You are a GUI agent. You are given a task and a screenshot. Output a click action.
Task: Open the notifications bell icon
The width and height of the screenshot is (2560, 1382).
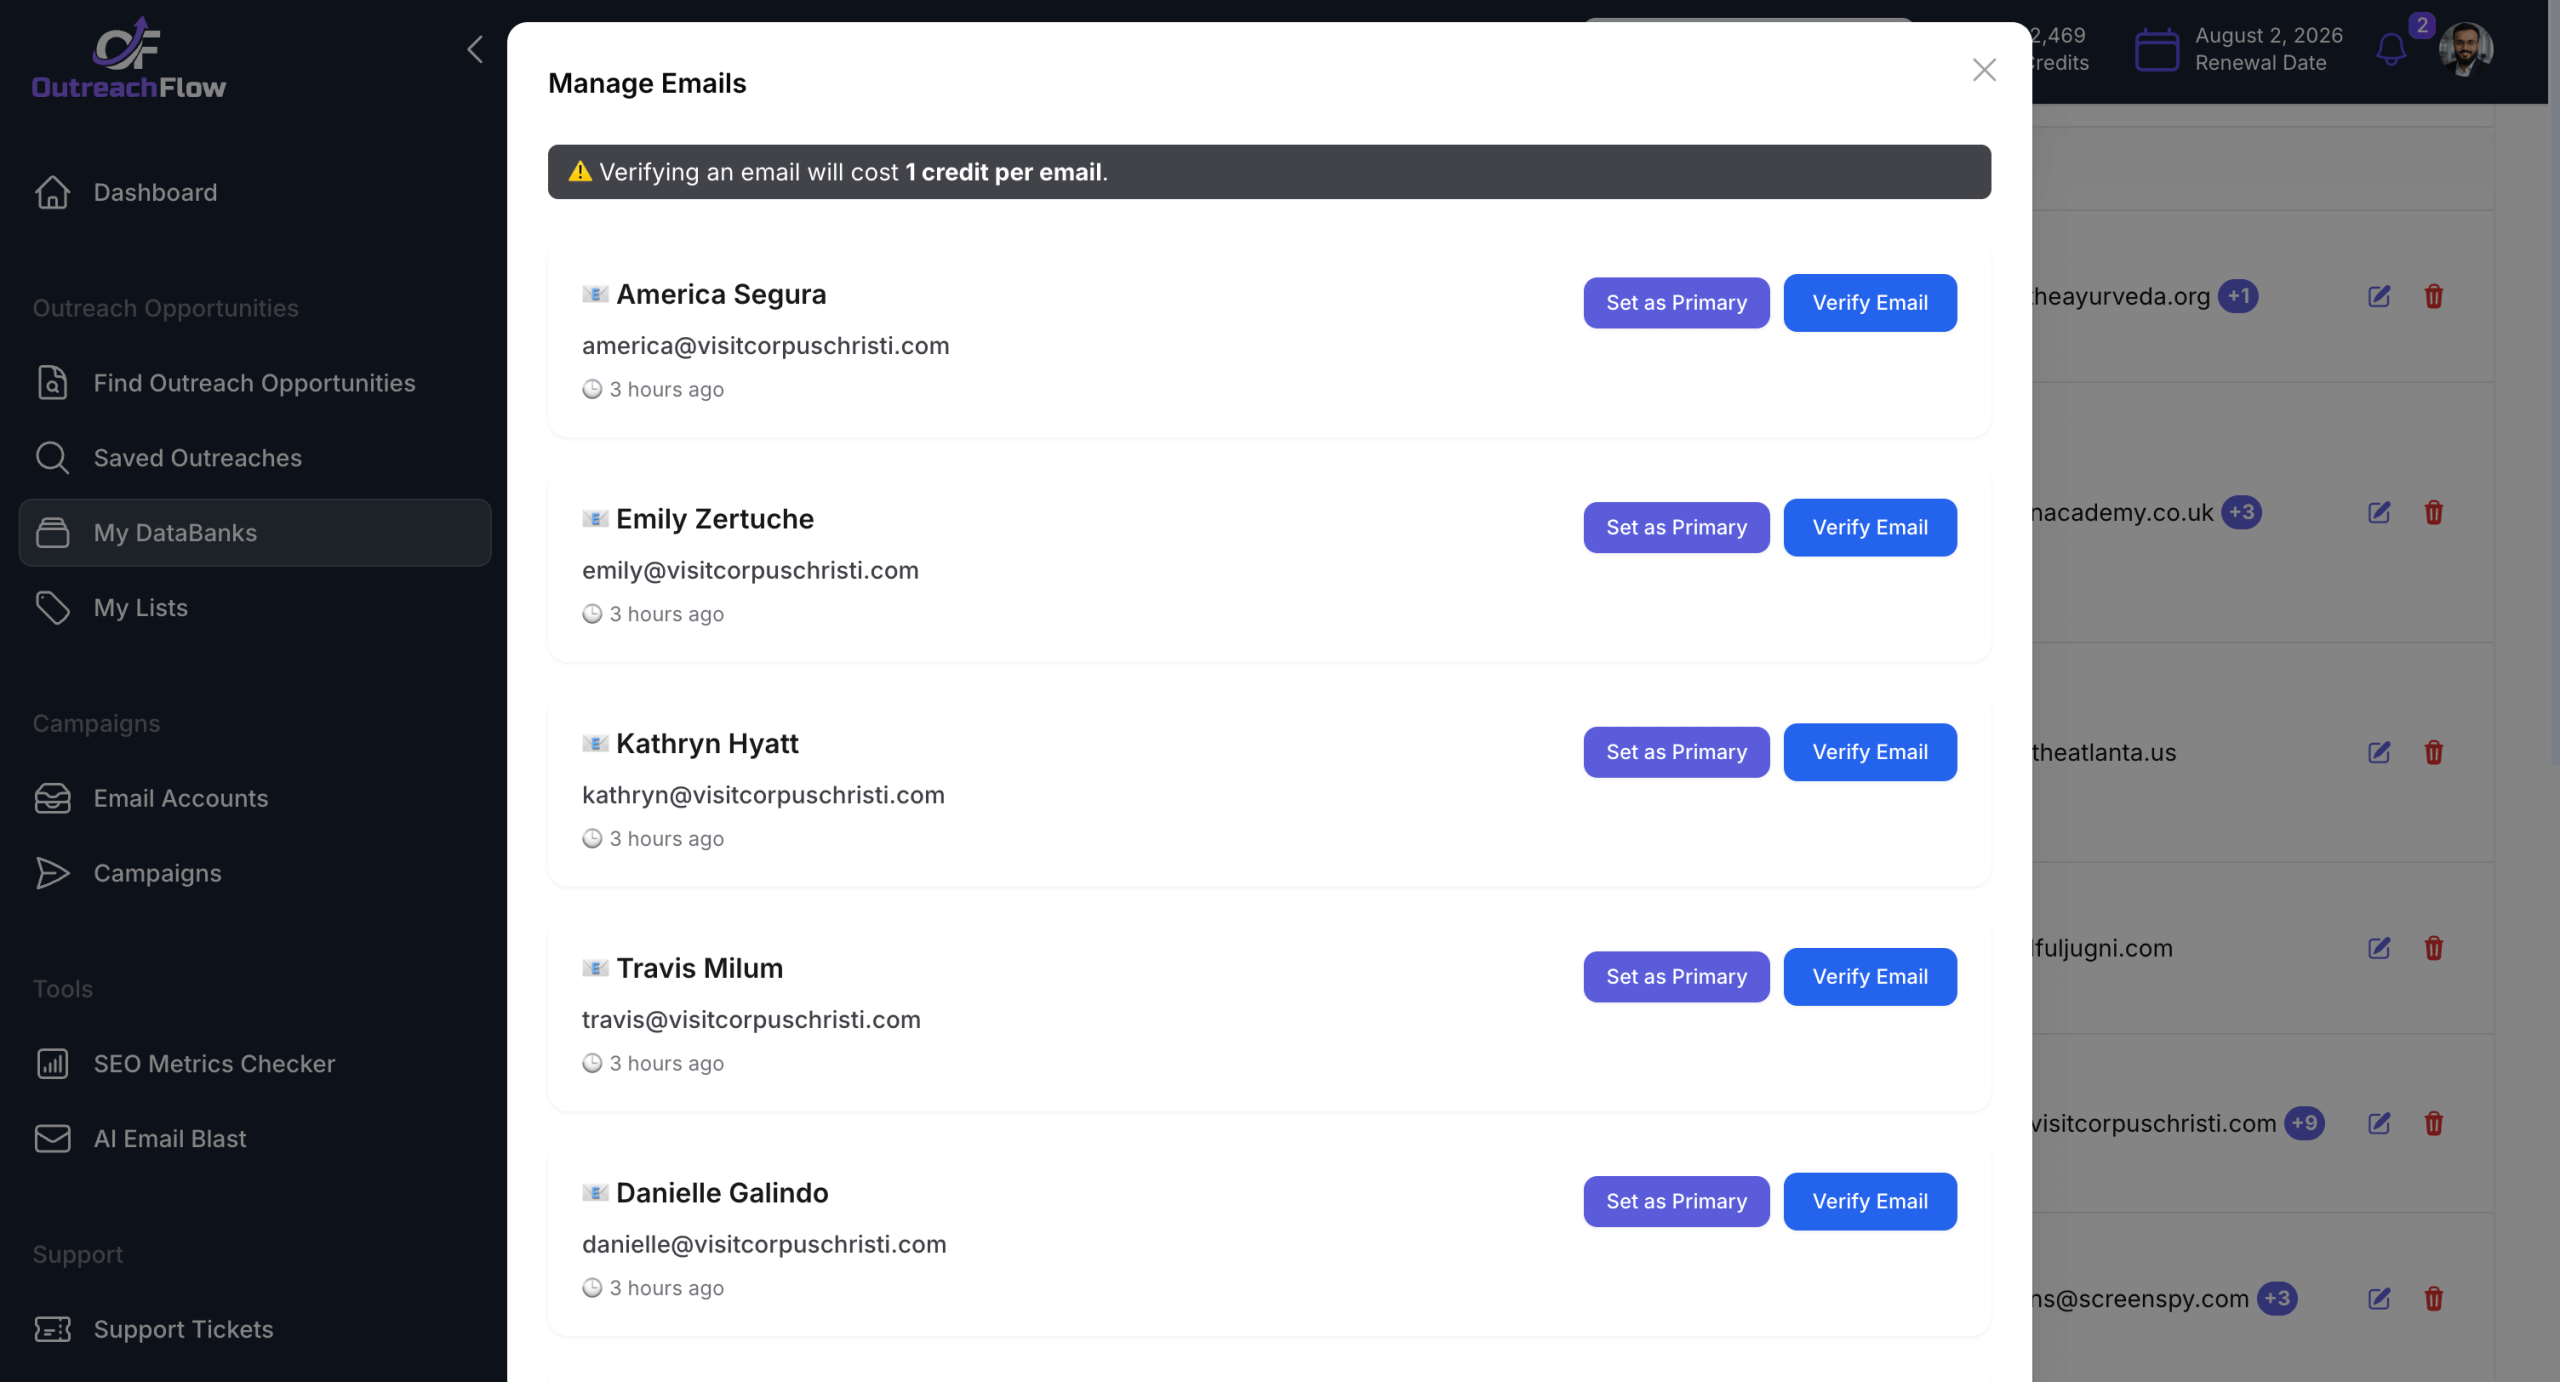2391,49
